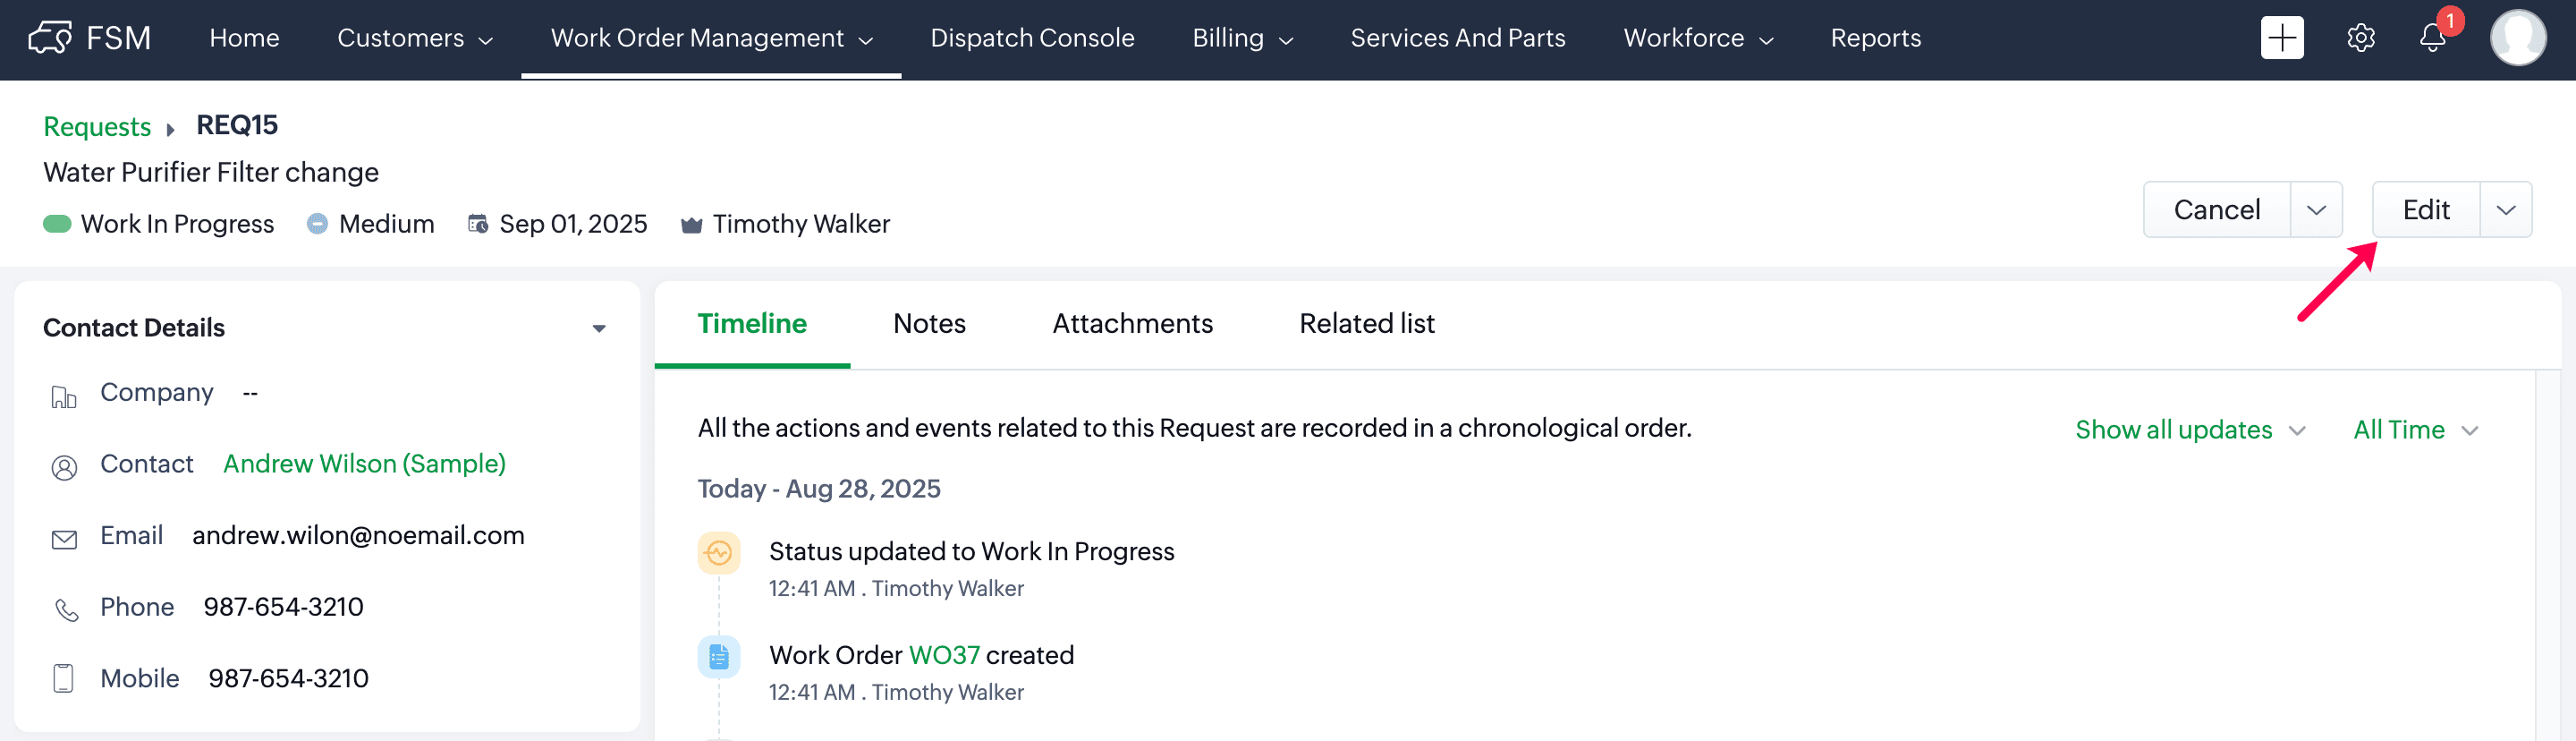Open contact Andrew Wilson (Sample)
Image resolution: width=2576 pixels, height=741 pixels.
[x=364, y=464]
